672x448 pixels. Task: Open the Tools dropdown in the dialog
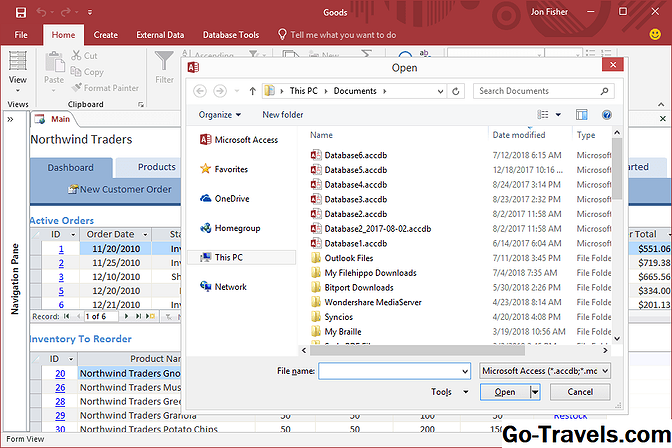tap(450, 392)
